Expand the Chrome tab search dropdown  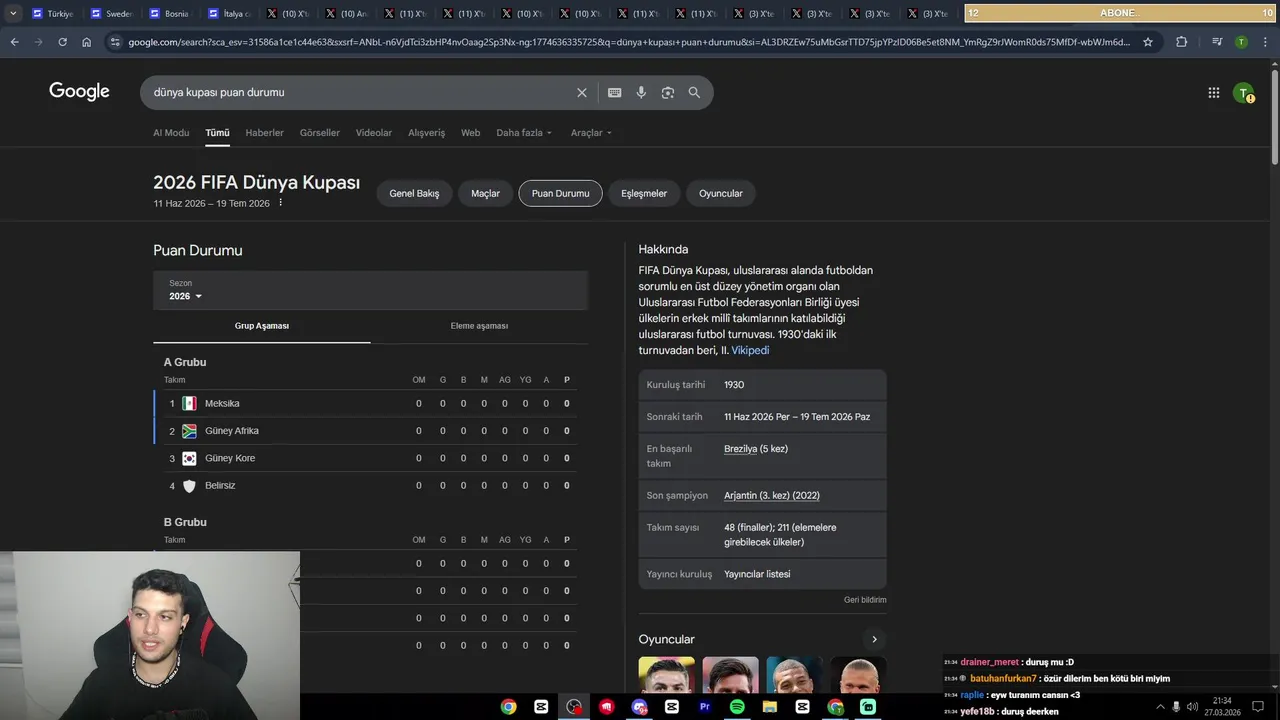tap(13, 13)
